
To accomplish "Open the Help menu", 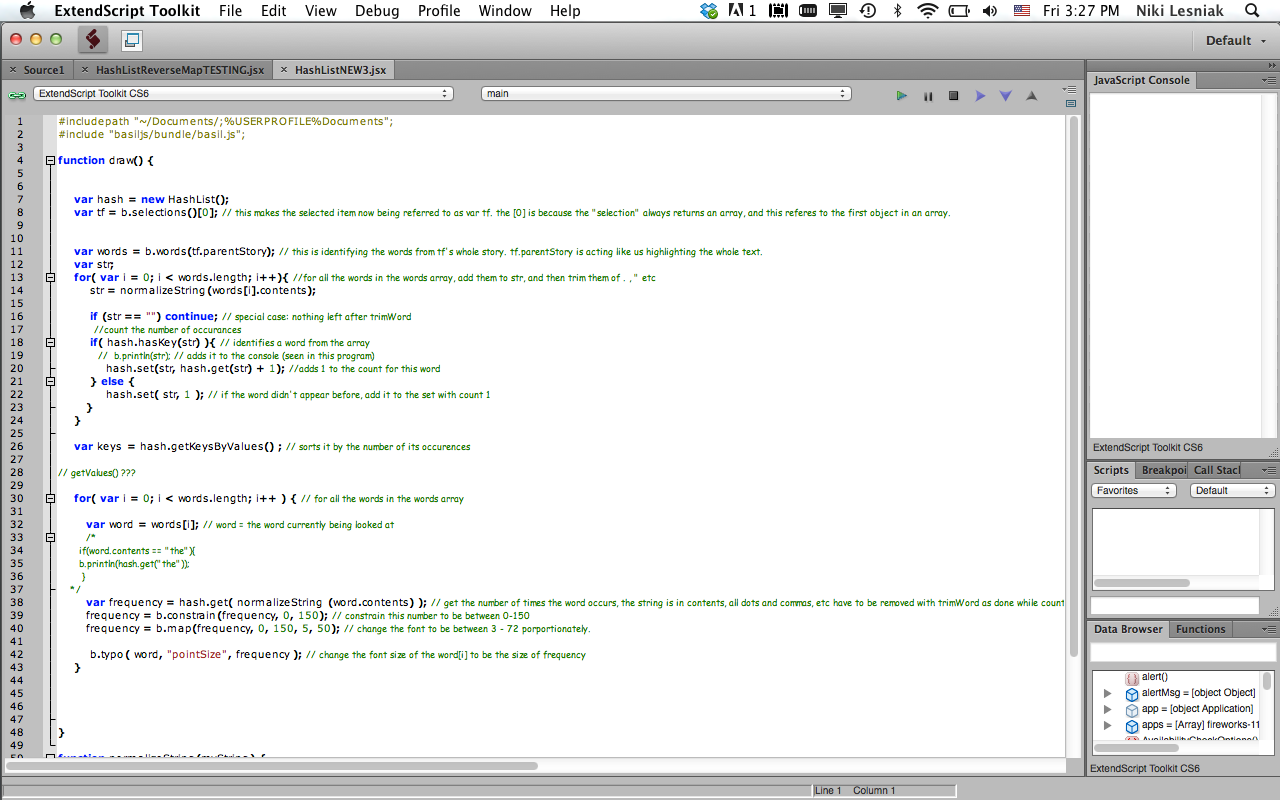I will 565,11.
